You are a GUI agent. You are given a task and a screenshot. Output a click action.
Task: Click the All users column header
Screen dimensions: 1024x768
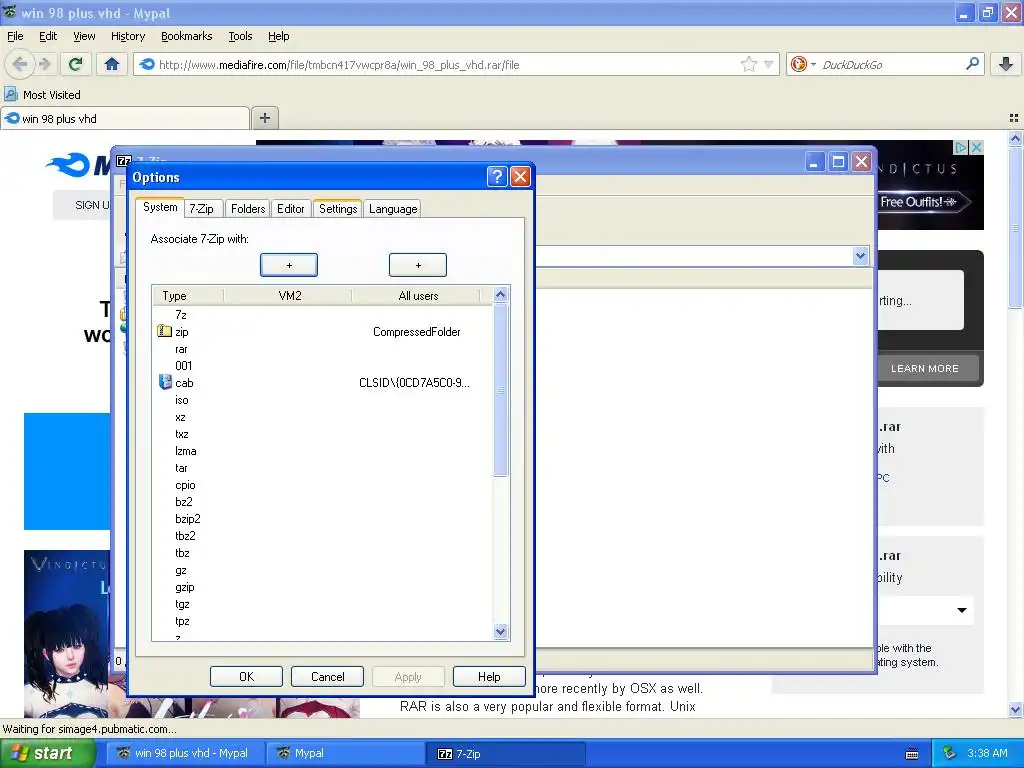pos(417,295)
